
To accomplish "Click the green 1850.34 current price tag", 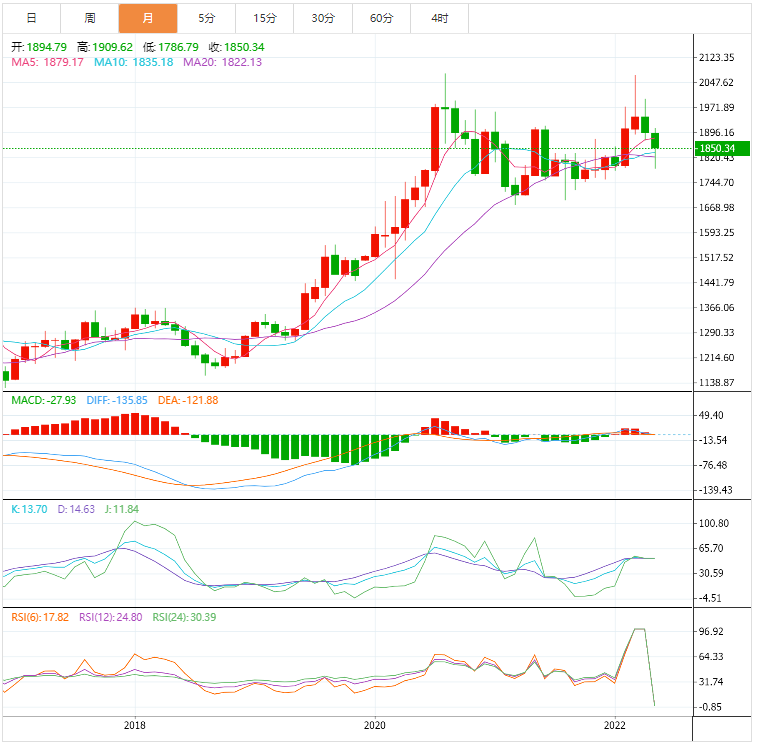I will coord(719,148).
